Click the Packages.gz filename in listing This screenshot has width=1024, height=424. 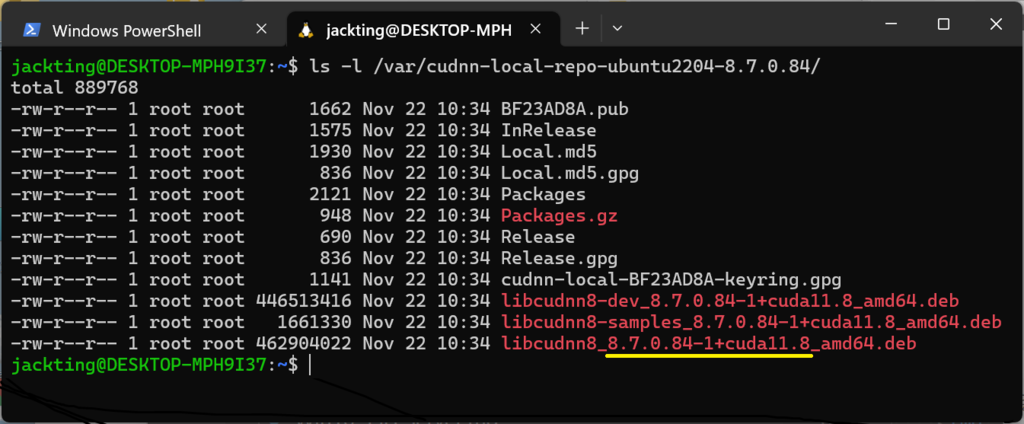(x=559, y=216)
